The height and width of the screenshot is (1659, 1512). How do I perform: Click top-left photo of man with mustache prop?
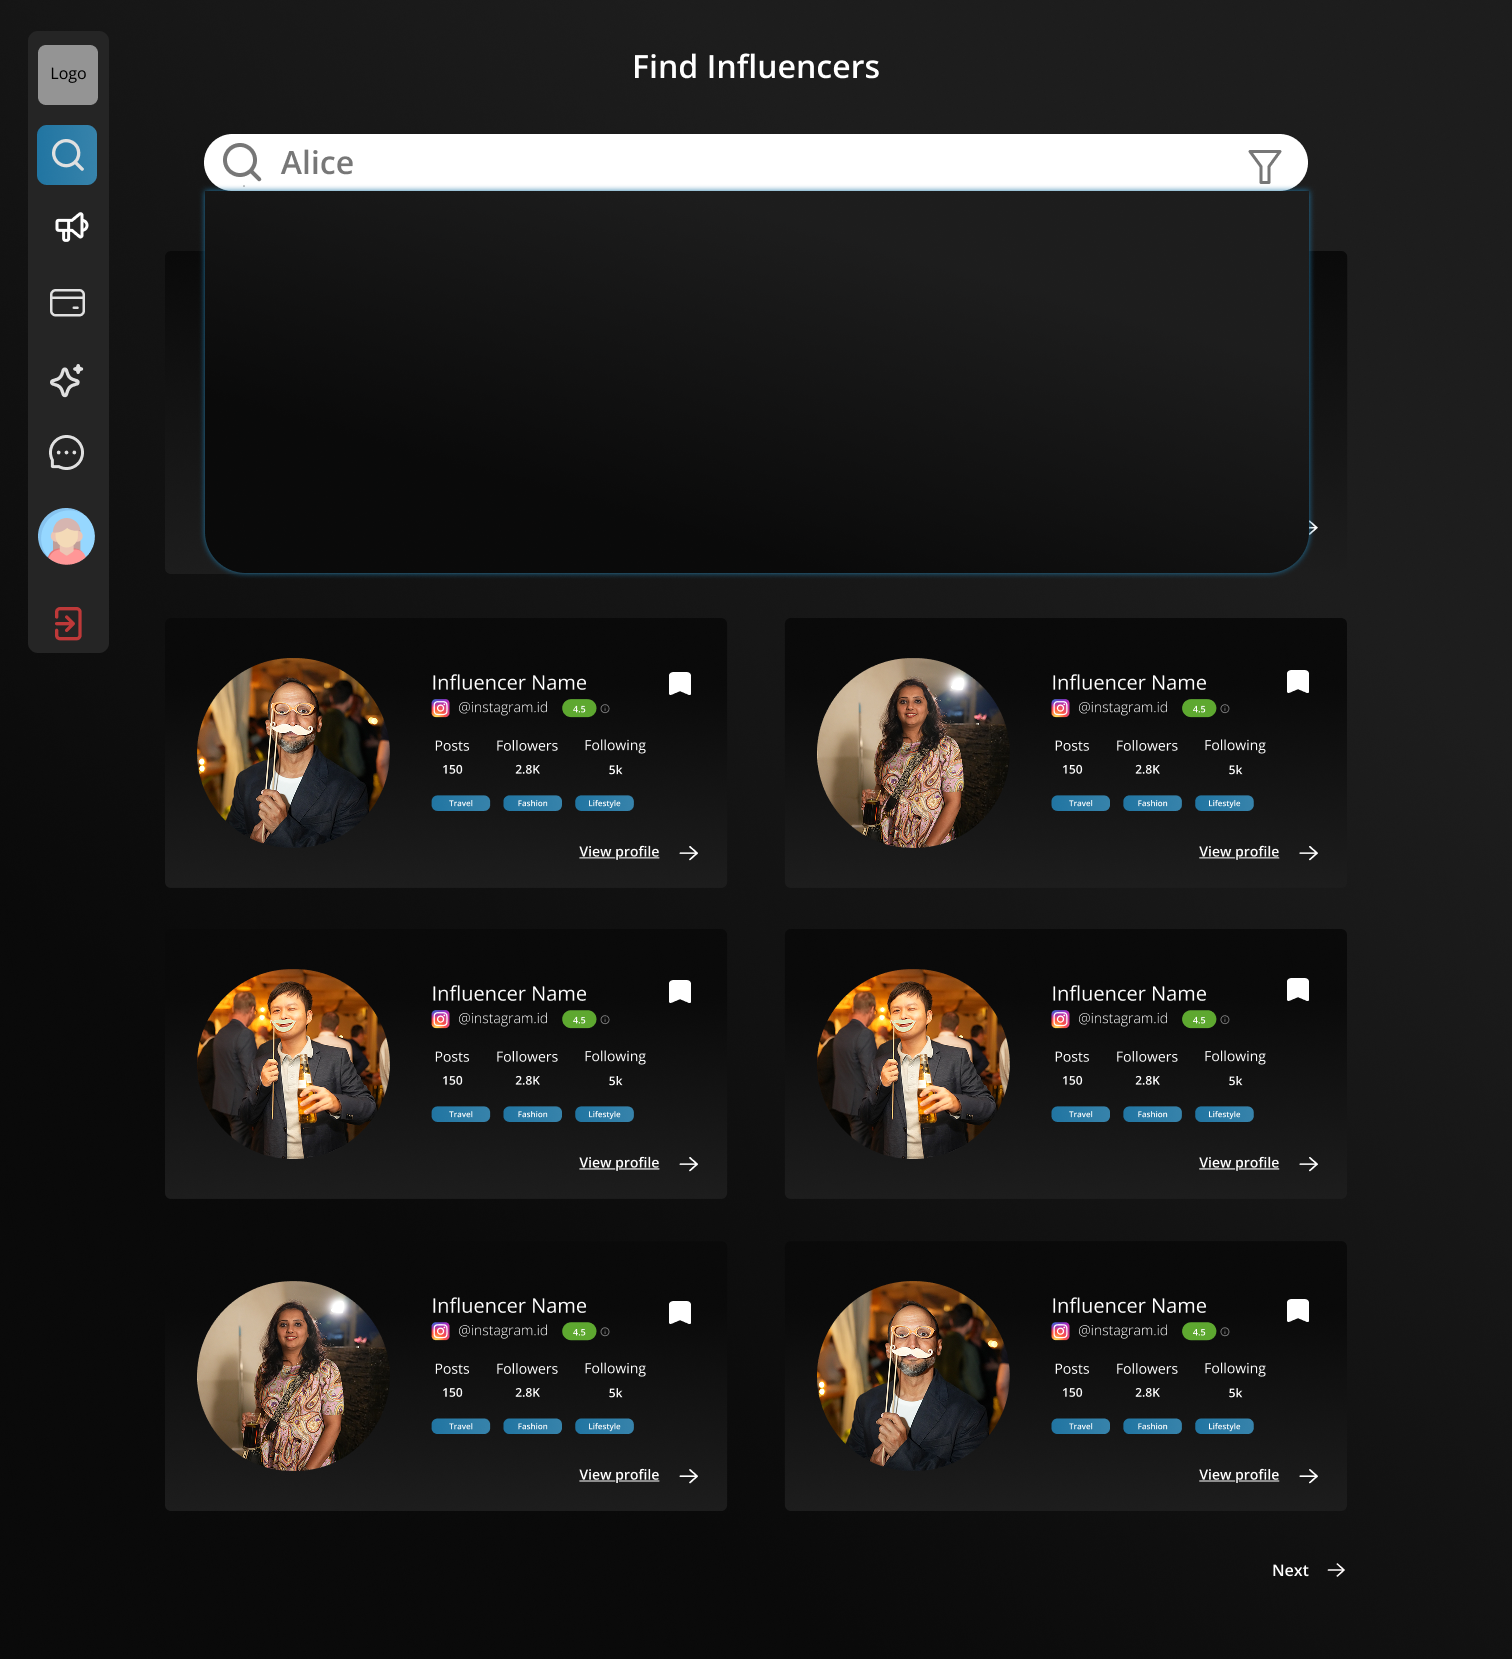[x=293, y=753]
